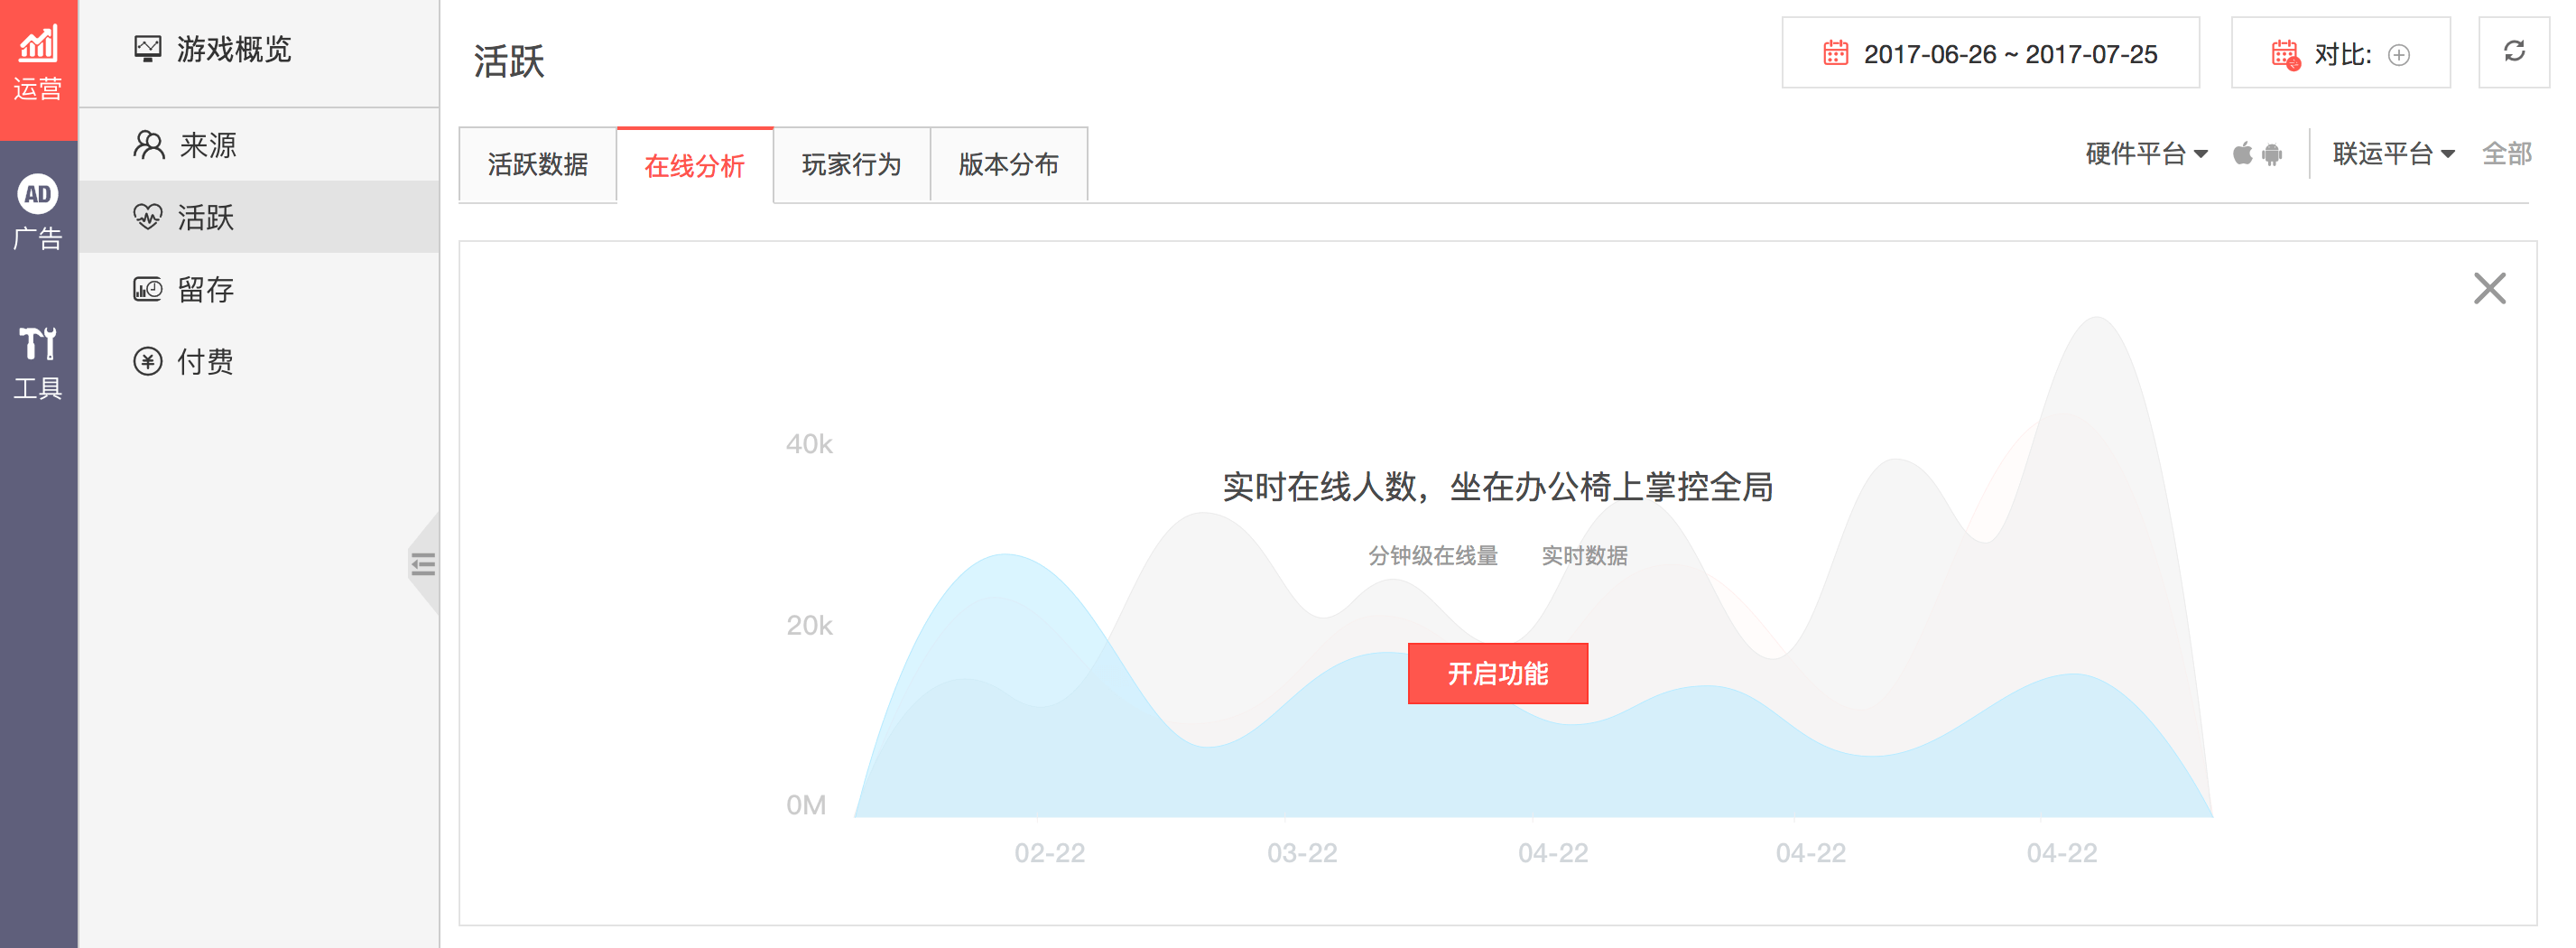Switch to the 版本分布 tab
The height and width of the screenshot is (948, 2576).
click(1008, 165)
